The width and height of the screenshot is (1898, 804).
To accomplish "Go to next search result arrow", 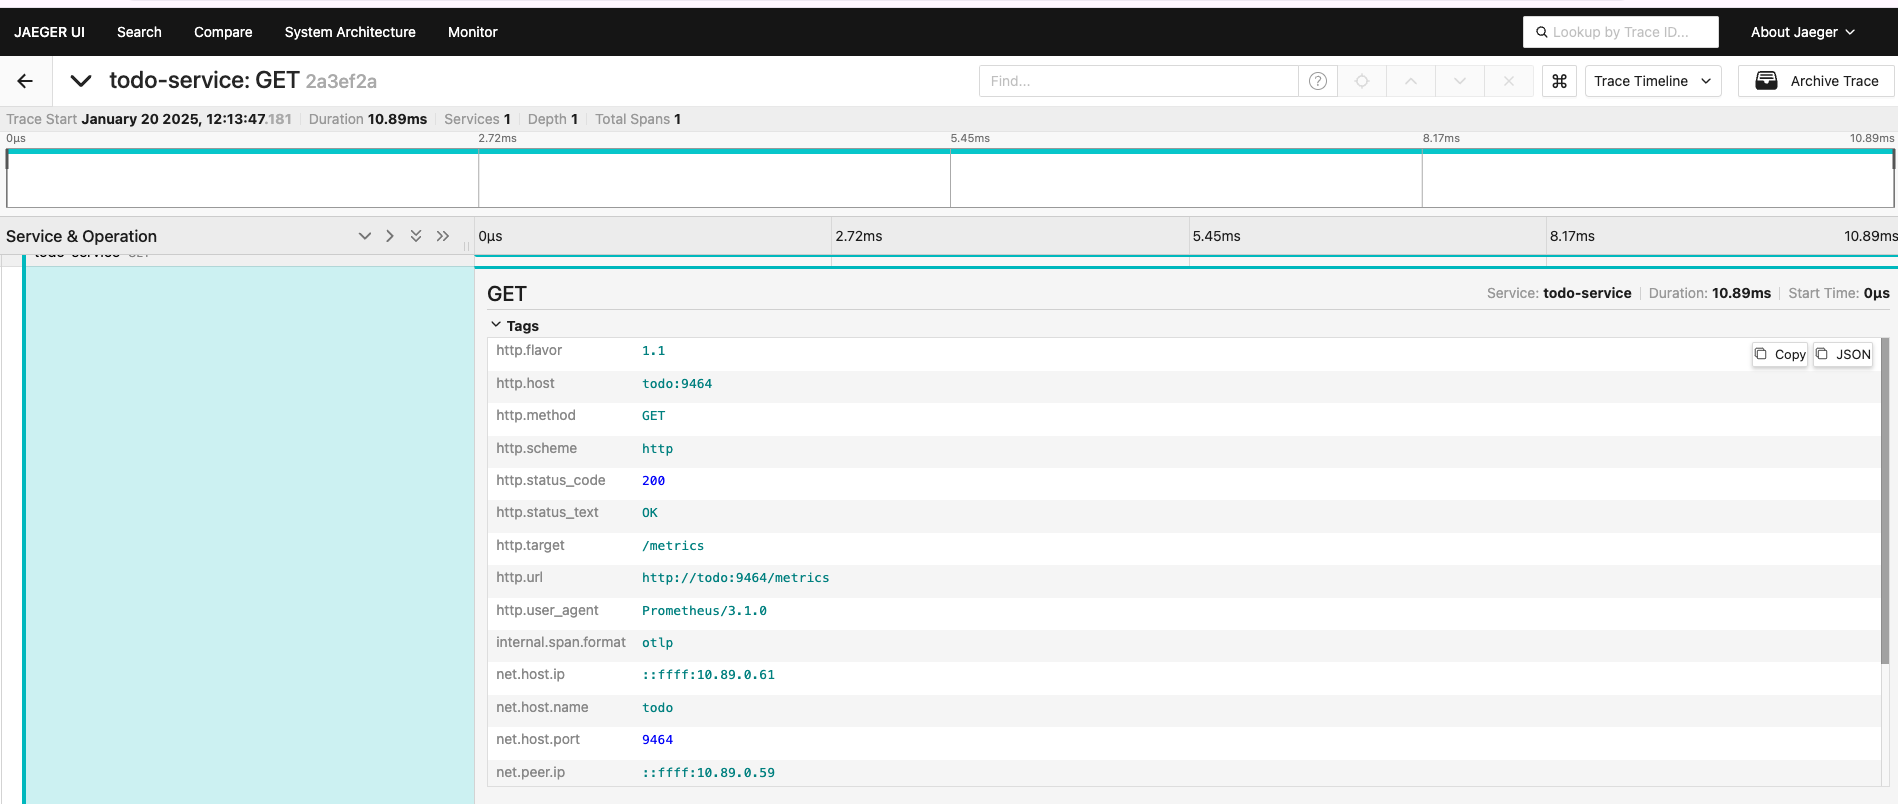I will pos(1460,81).
